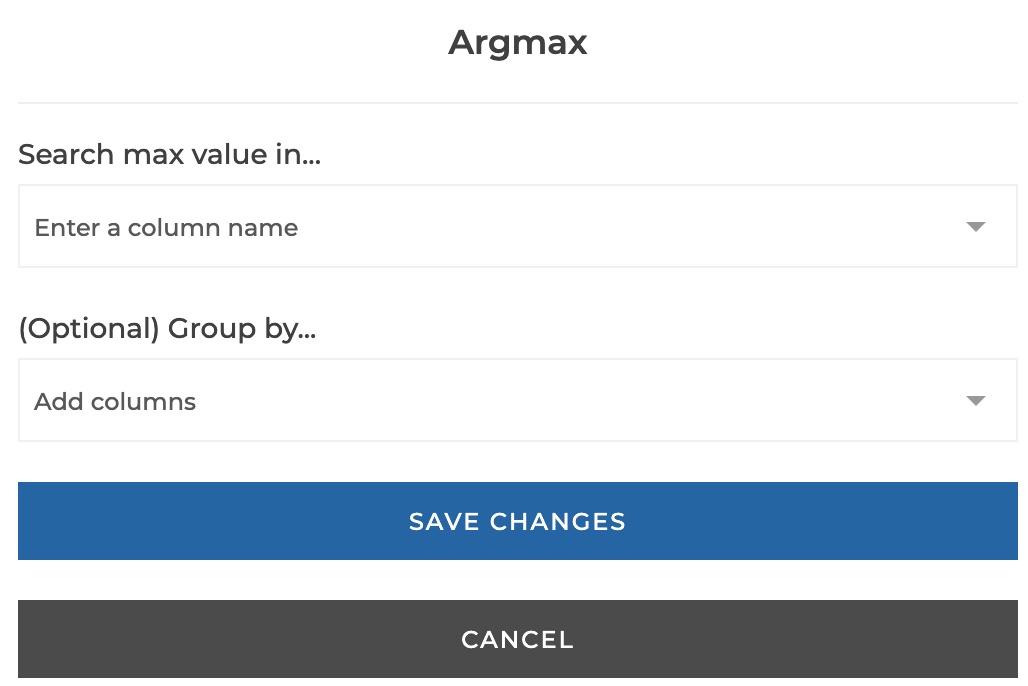Click the 'Enter a column name' input field

[400, 226]
